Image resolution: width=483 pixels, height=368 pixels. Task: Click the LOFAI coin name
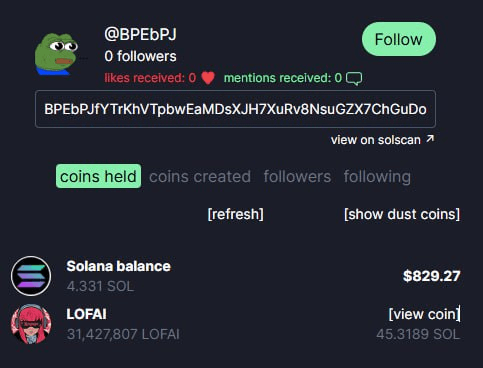coord(86,314)
